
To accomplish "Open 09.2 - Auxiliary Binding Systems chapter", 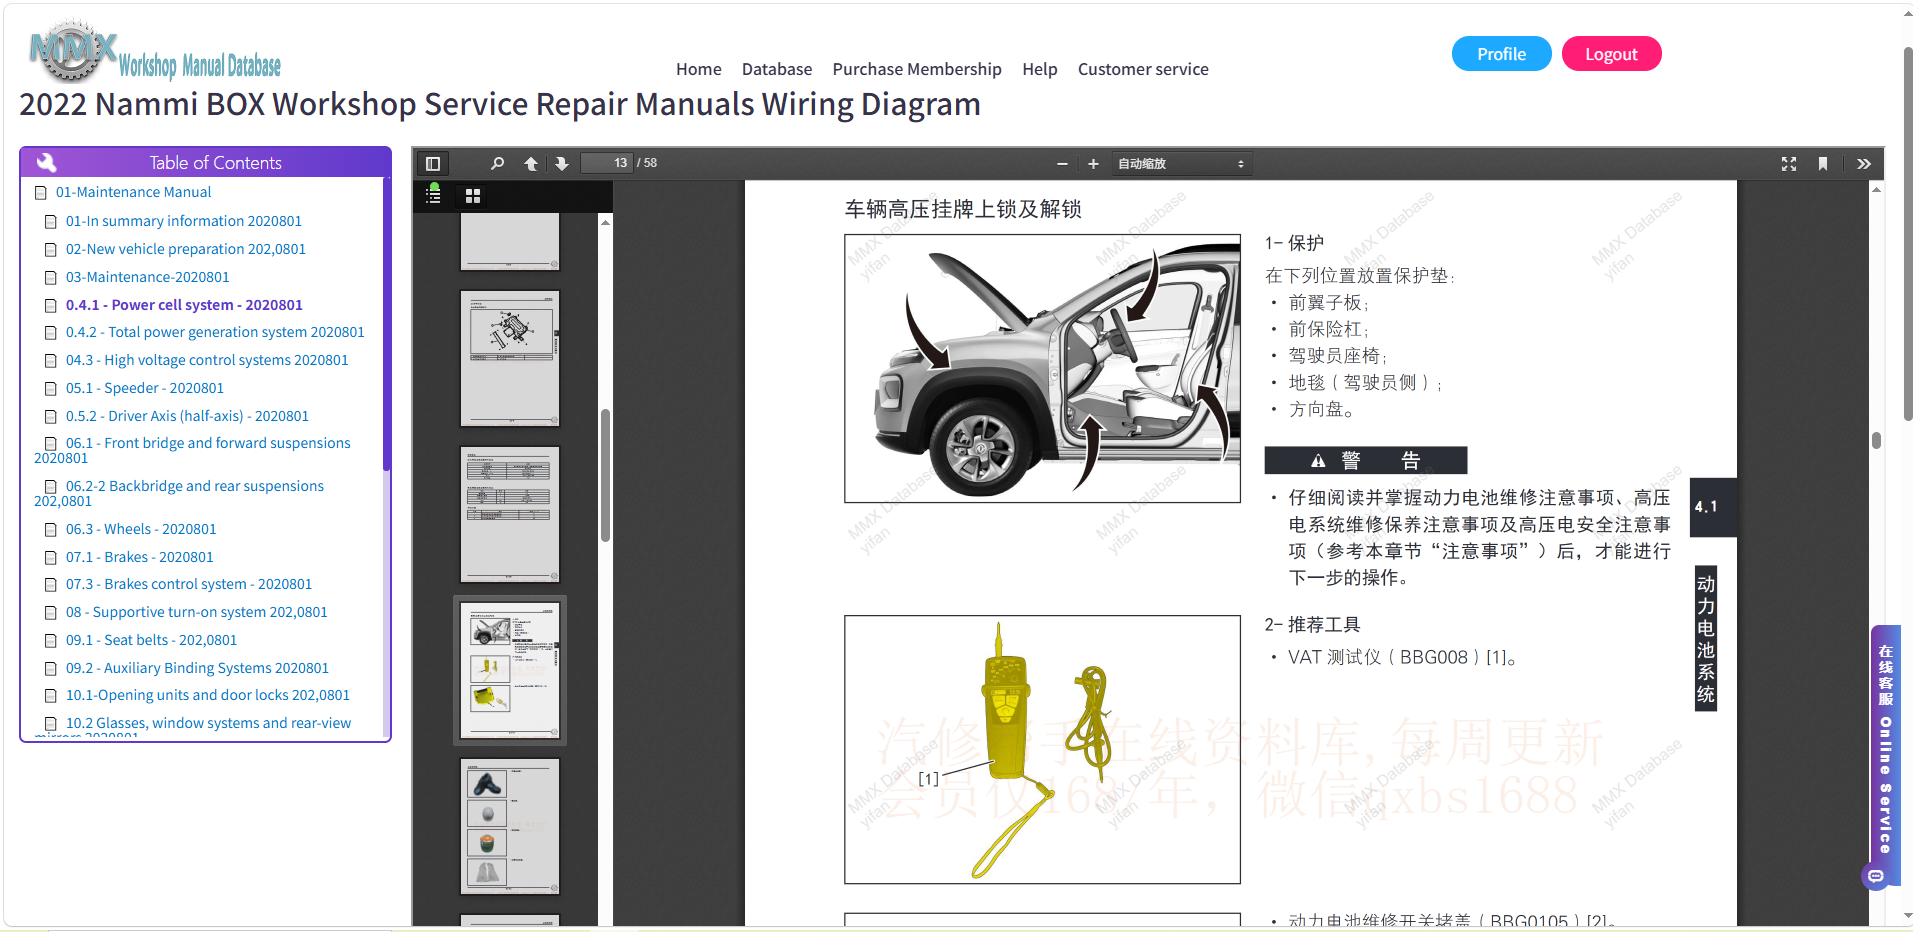I will (x=197, y=668).
